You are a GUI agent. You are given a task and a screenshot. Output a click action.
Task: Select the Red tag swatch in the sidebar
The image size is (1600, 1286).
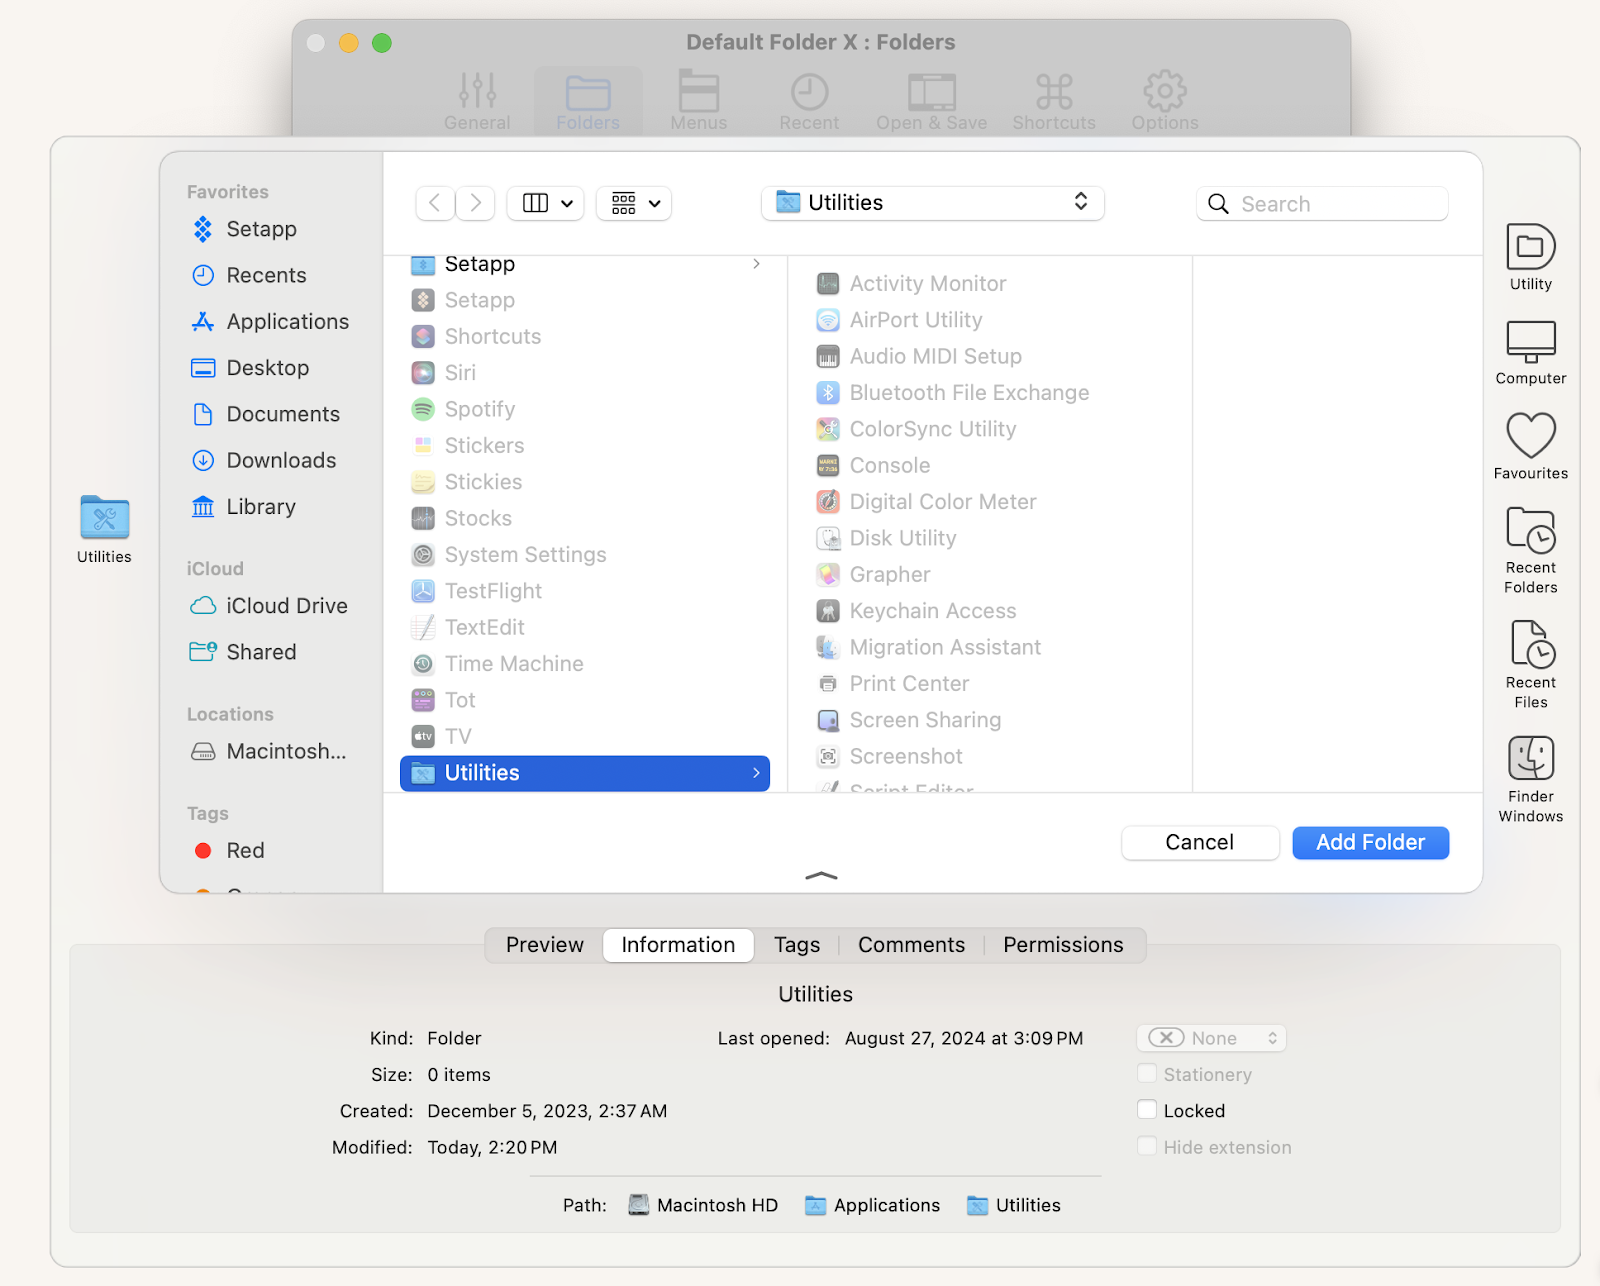coord(203,850)
